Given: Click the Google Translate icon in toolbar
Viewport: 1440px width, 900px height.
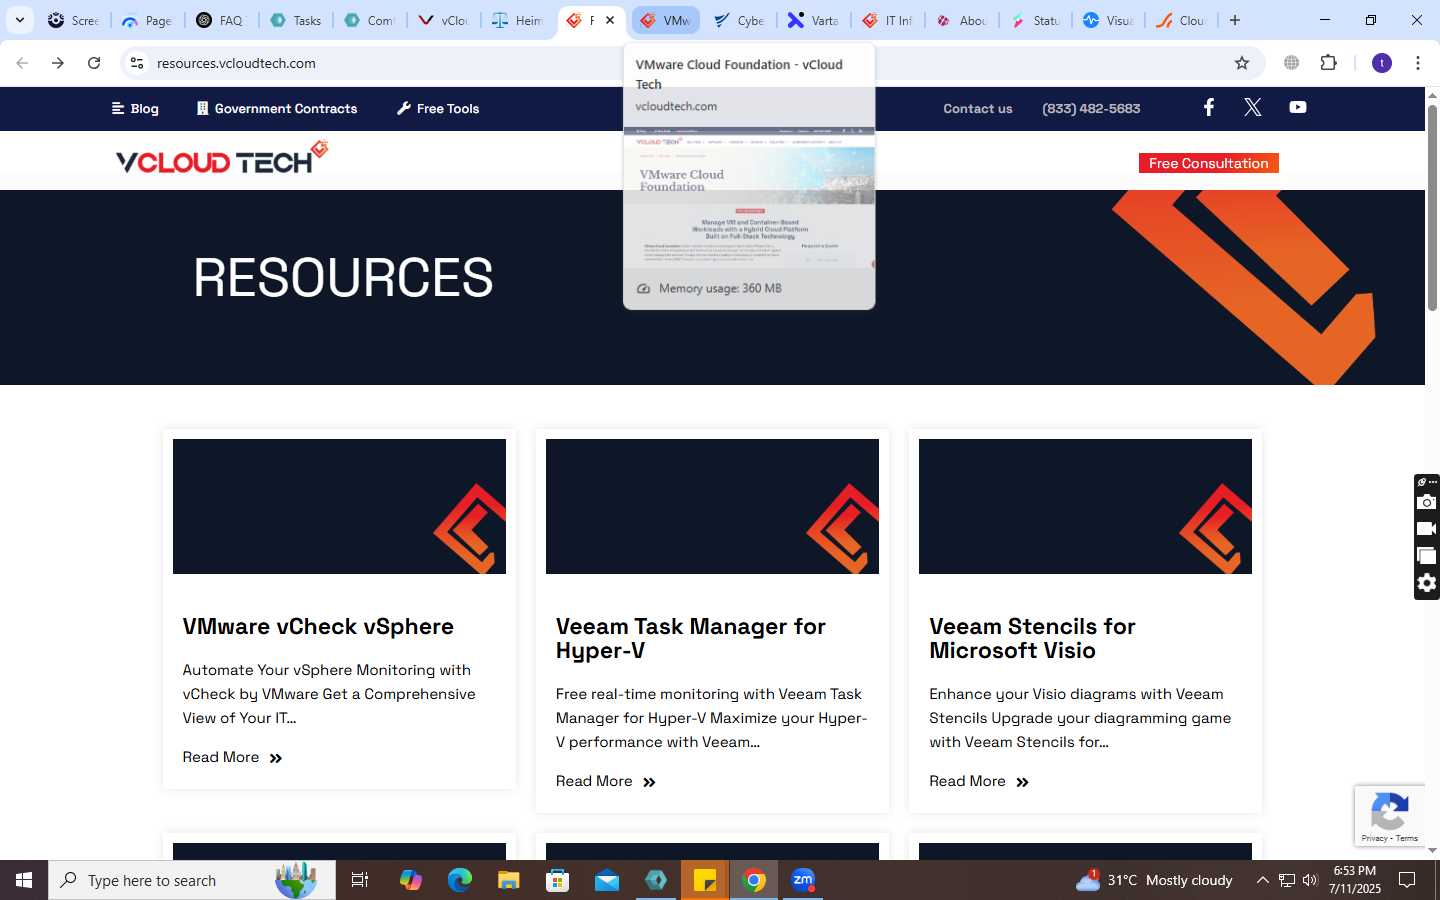Looking at the screenshot, I should click(x=1292, y=63).
